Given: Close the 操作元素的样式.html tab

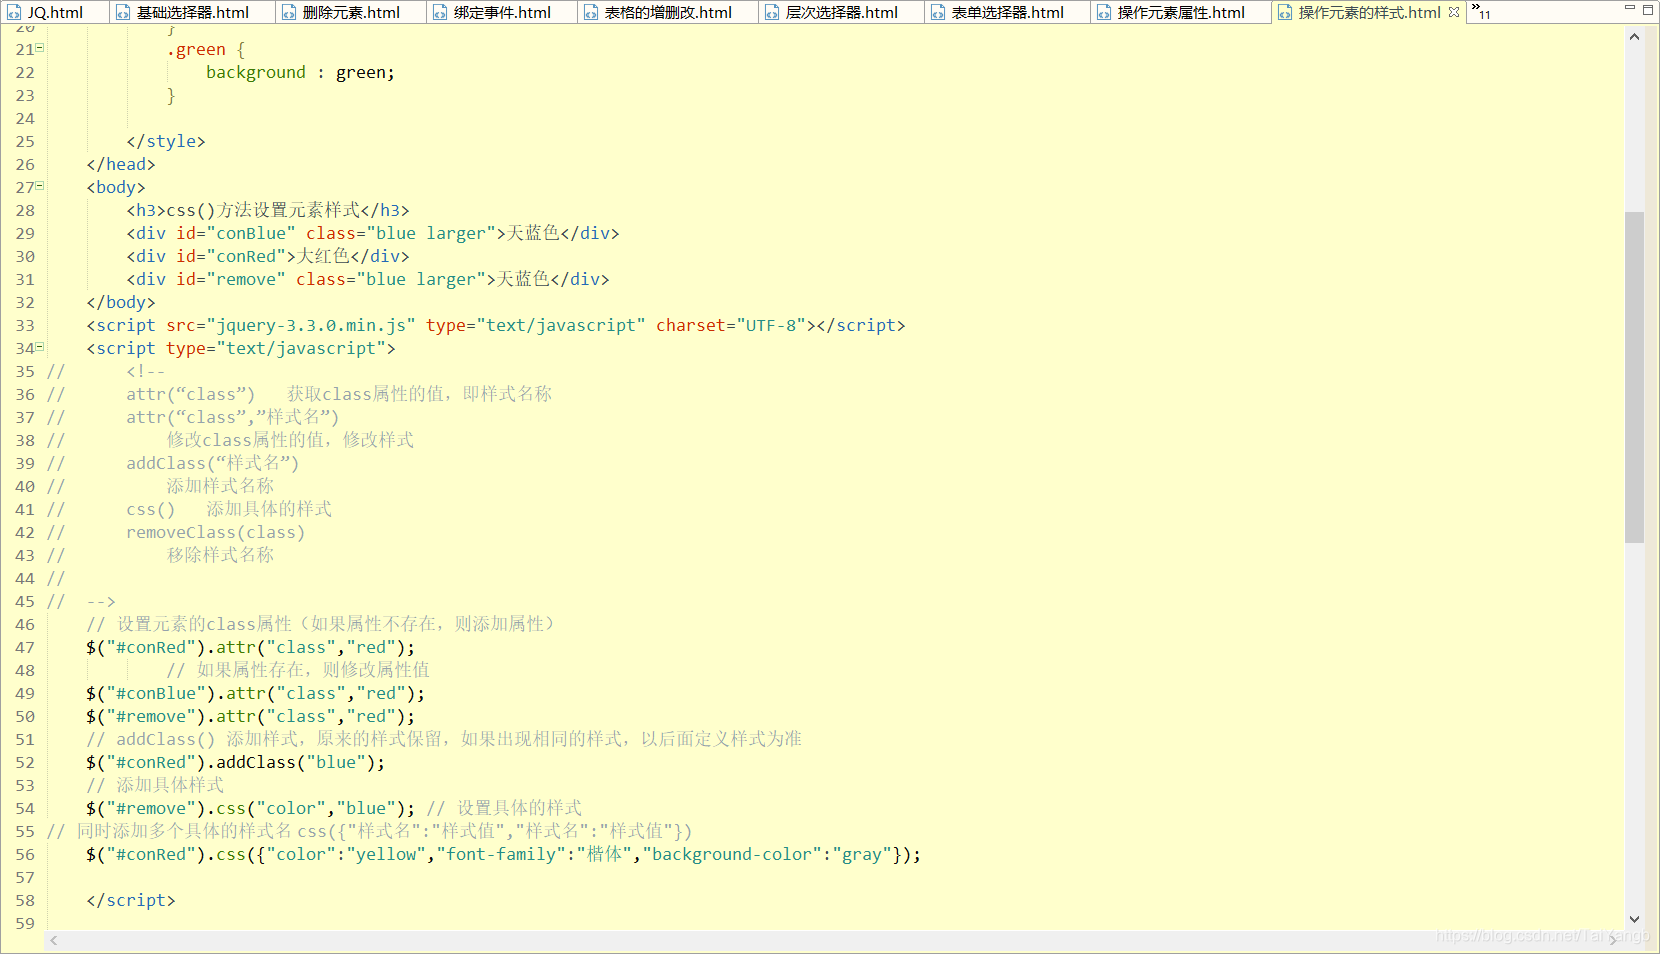Looking at the screenshot, I should pyautogui.click(x=1454, y=12).
